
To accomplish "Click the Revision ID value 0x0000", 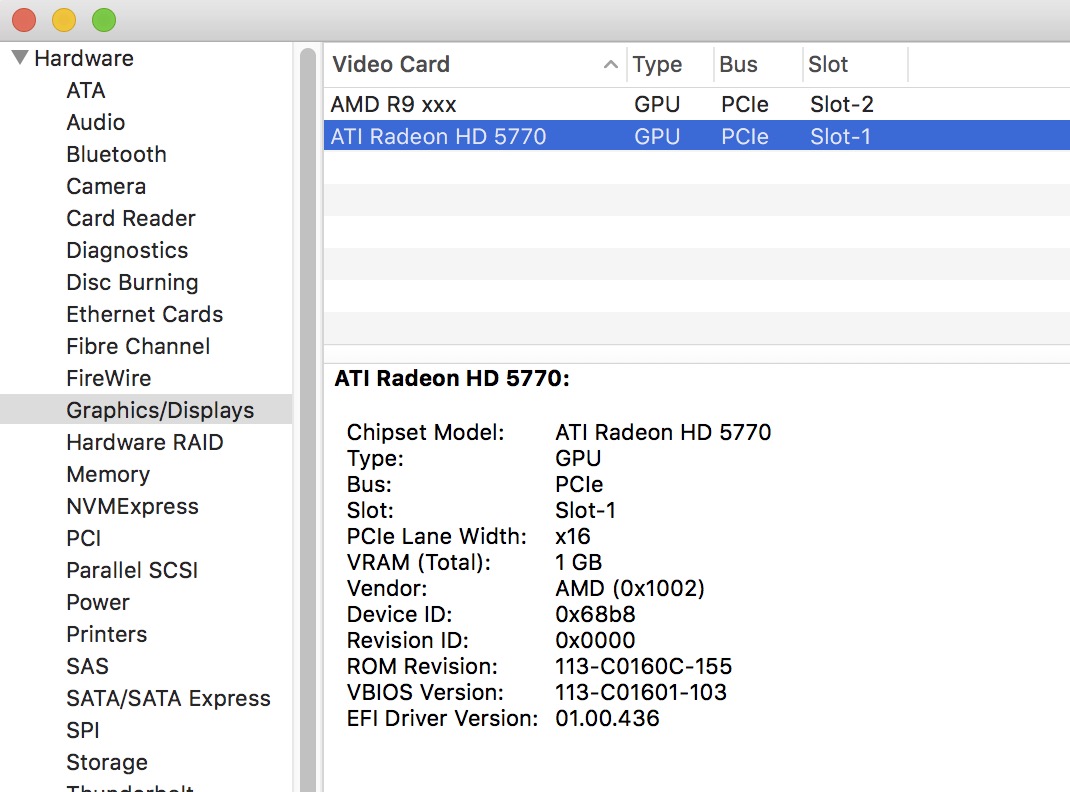I will (x=595, y=640).
